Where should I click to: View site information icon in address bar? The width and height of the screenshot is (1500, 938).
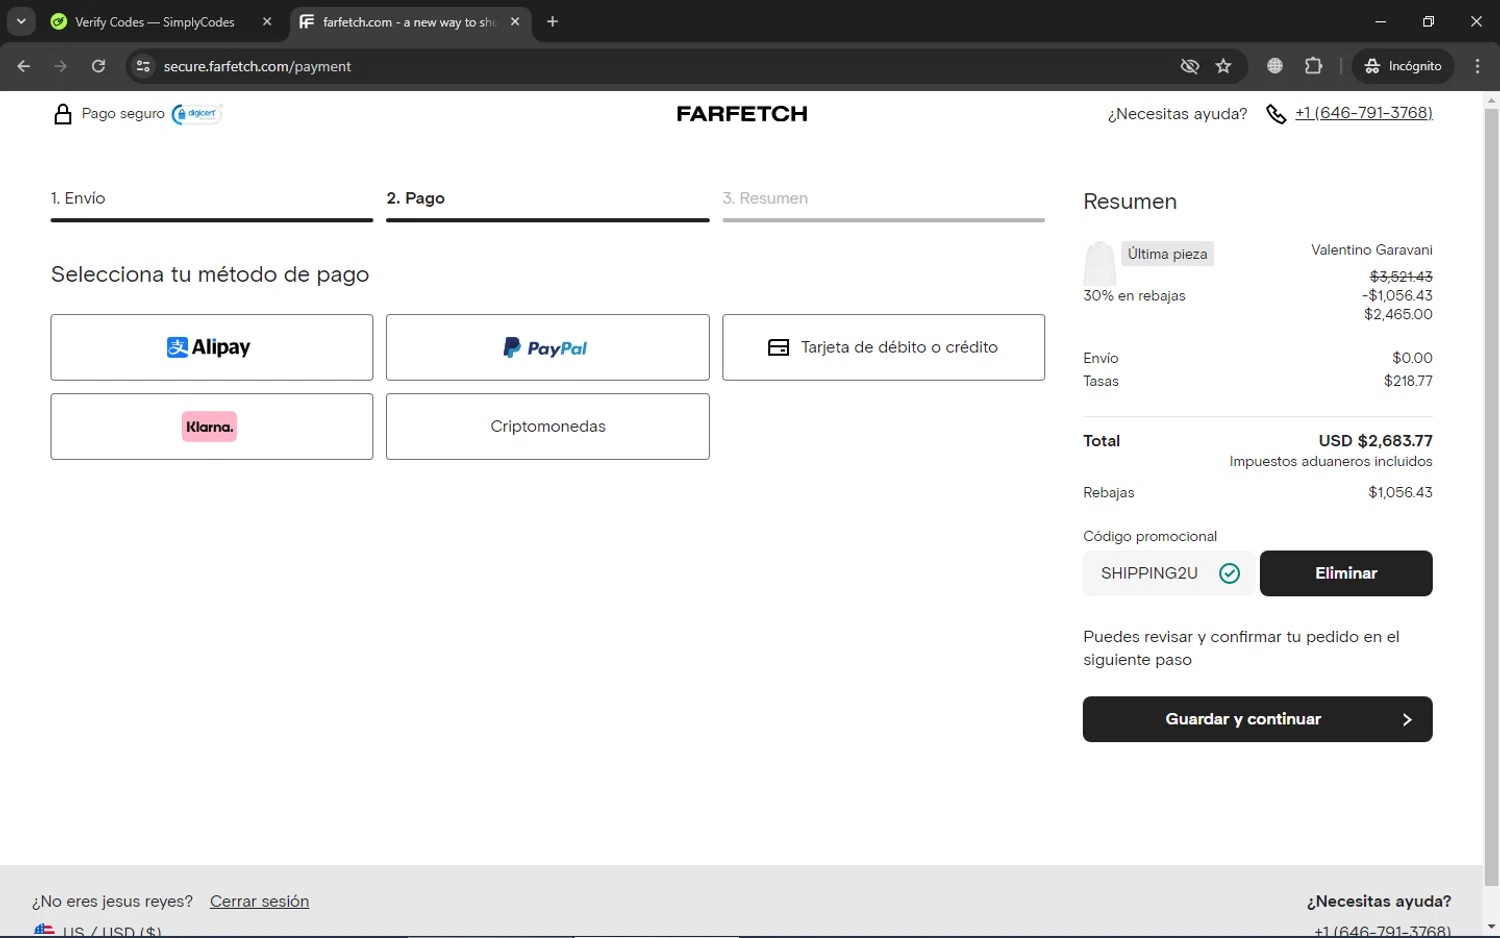coord(143,66)
